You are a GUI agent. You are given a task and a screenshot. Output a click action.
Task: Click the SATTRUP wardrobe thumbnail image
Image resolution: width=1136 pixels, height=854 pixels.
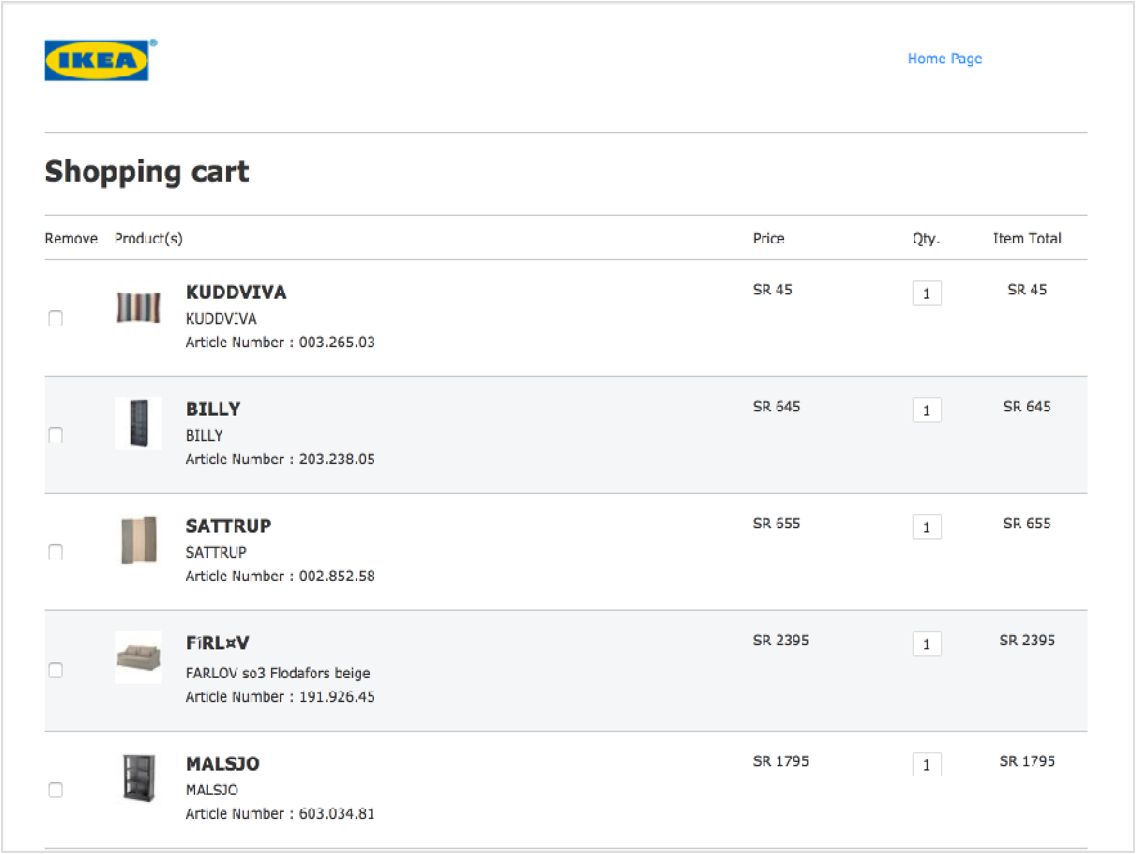click(x=138, y=540)
